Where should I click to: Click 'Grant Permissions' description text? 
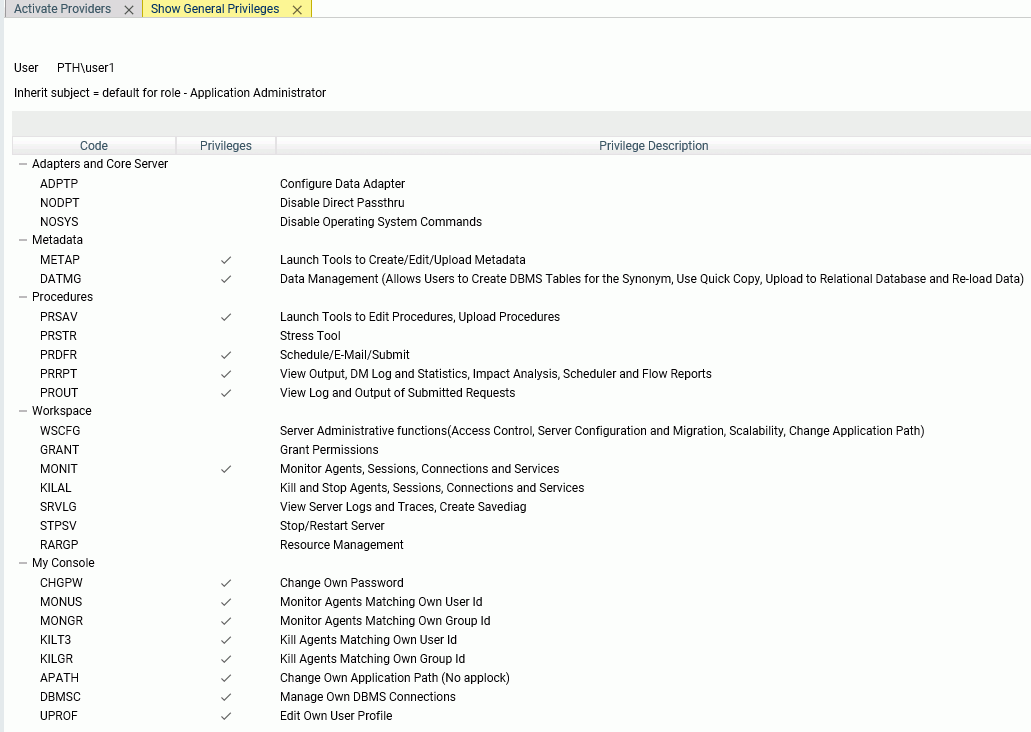tap(329, 451)
